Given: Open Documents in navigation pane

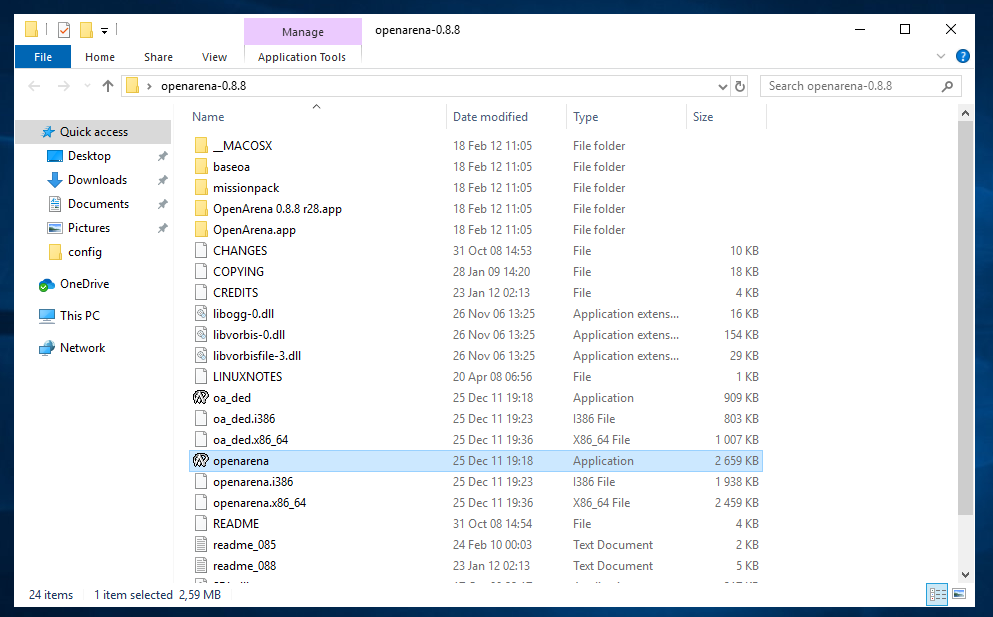Looking at the screenshot, I should pyautogui.click(x=98, y=204).
